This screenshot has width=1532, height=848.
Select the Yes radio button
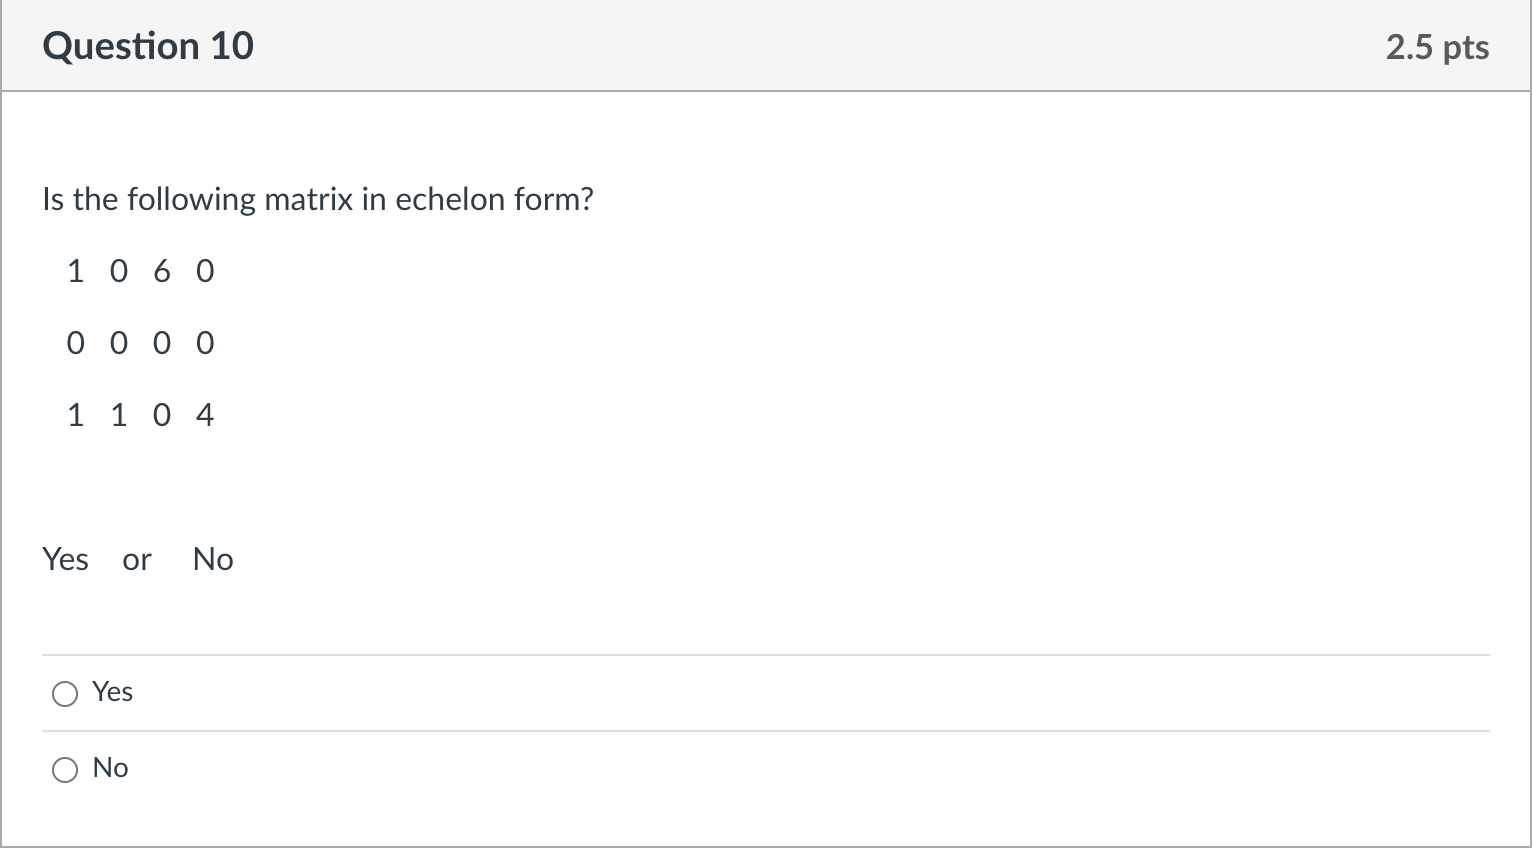pyautogui.click(x=65, y=693)
